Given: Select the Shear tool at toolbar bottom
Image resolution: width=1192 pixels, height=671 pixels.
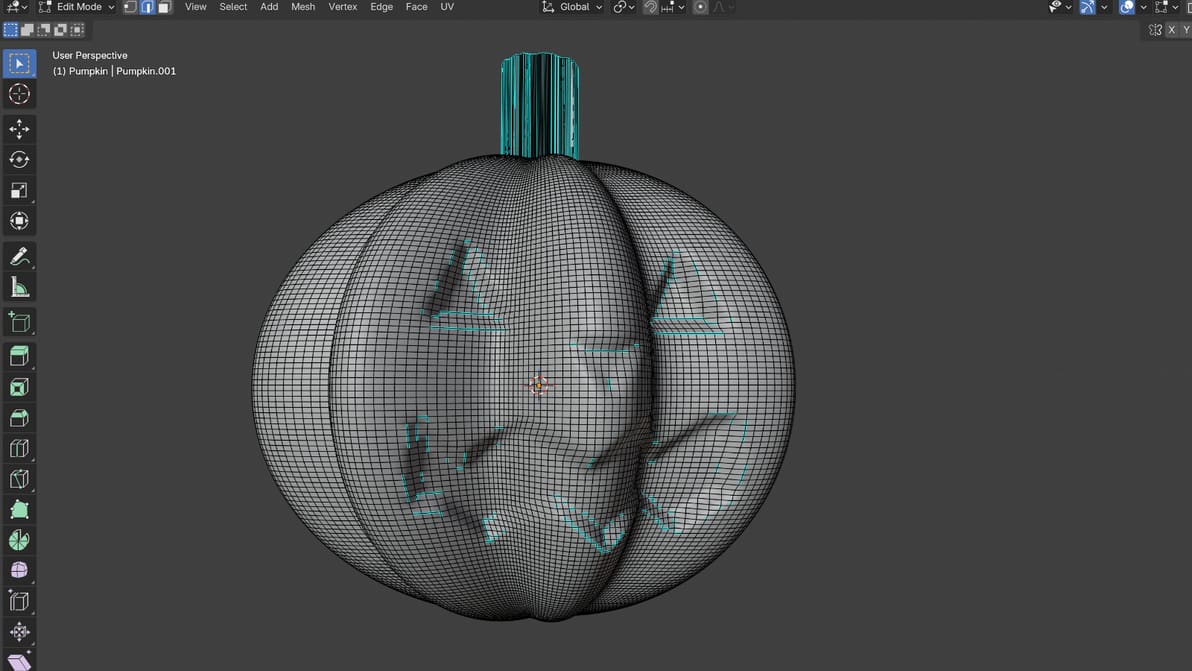Looking at the screenshot, I should 19,661.
